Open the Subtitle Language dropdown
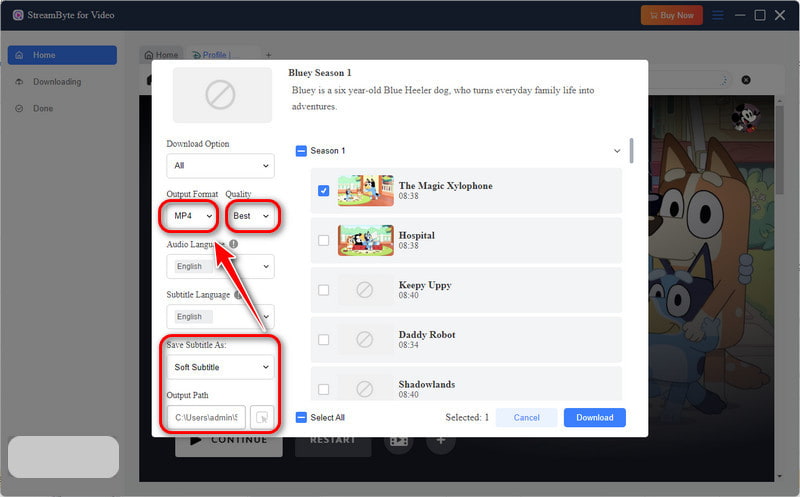This screenshot has width=800, height=497. 220,316
